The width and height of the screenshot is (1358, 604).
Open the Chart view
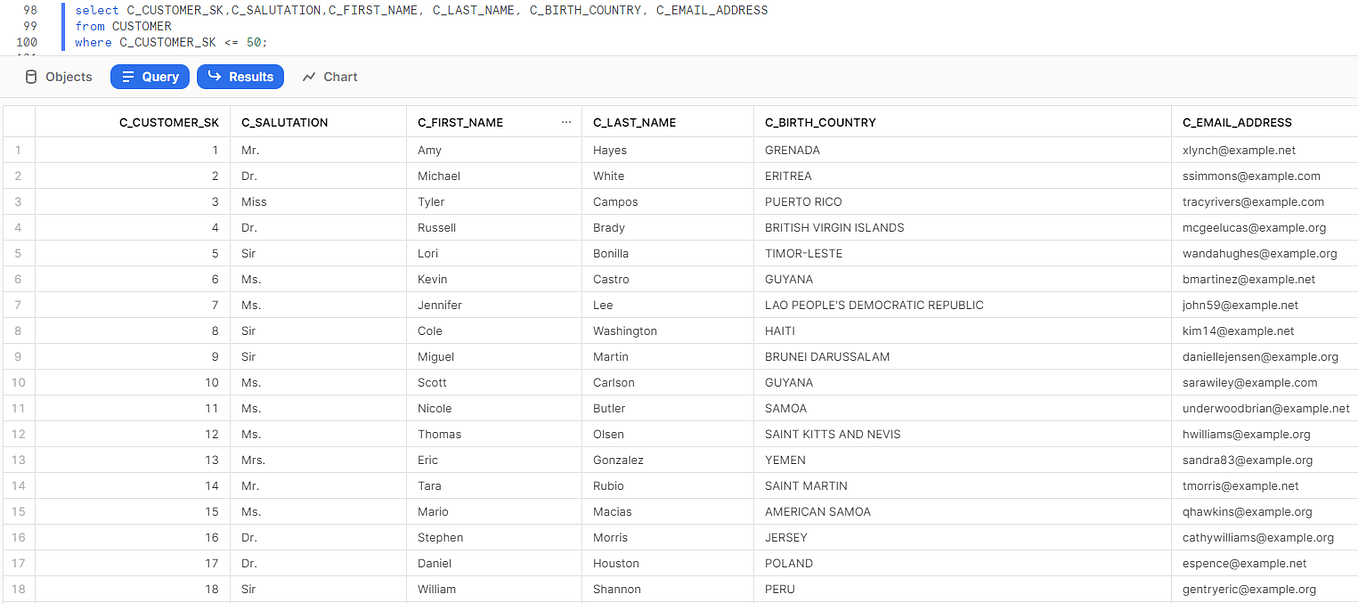tap(330, 77)
